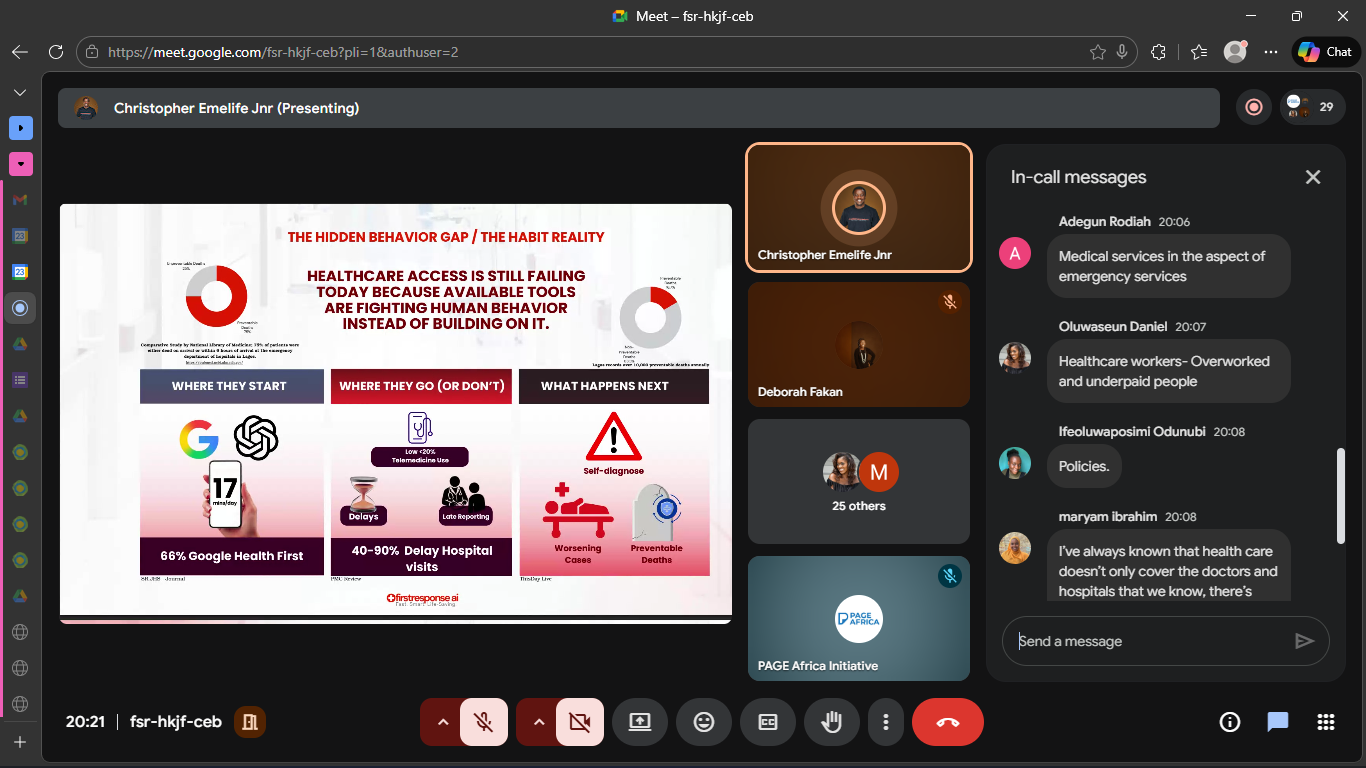Image resolution: width=1366 pixels, height=768 pixels.
Task: Click the 'Policies.' chat message
Action: (x=1084, y=466)
